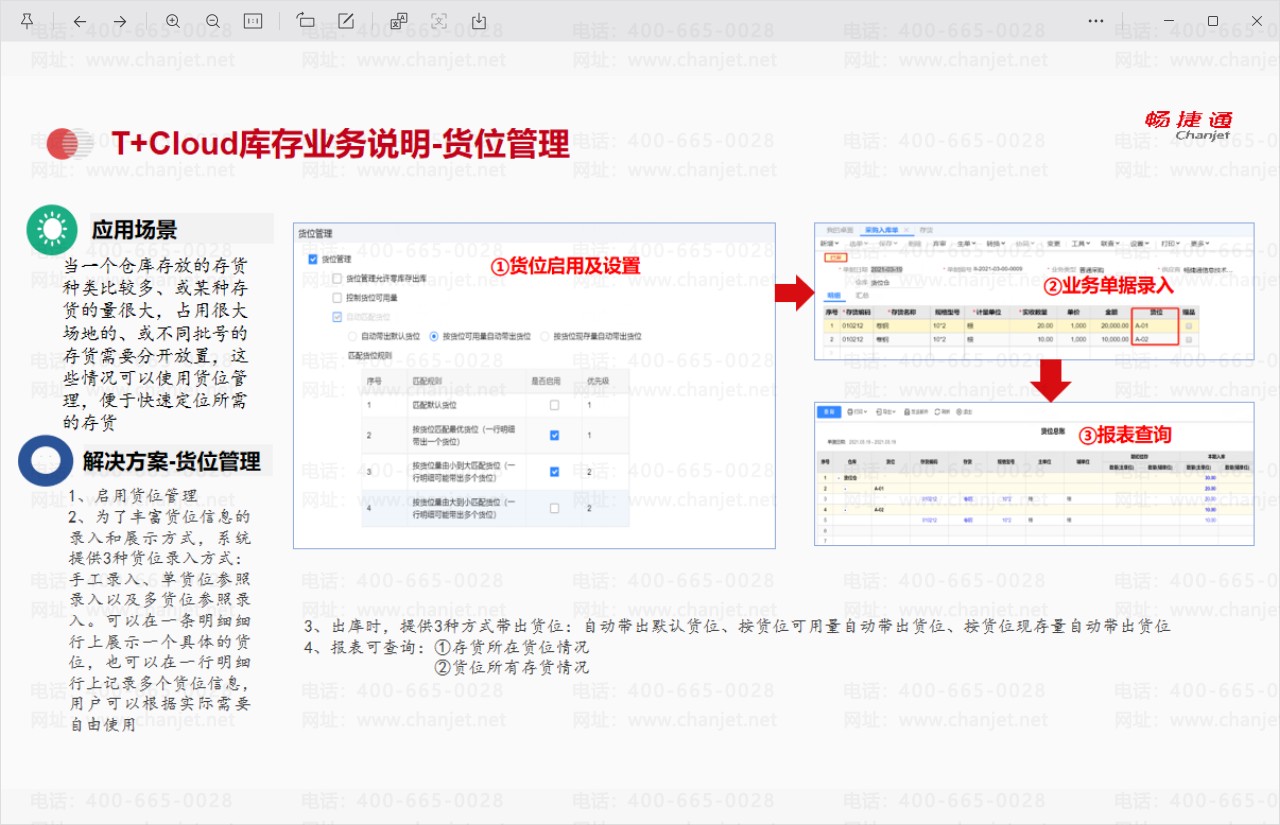Switch to the 存货 tab
This screenshot has width=1280, height=825.
(927, 229)
